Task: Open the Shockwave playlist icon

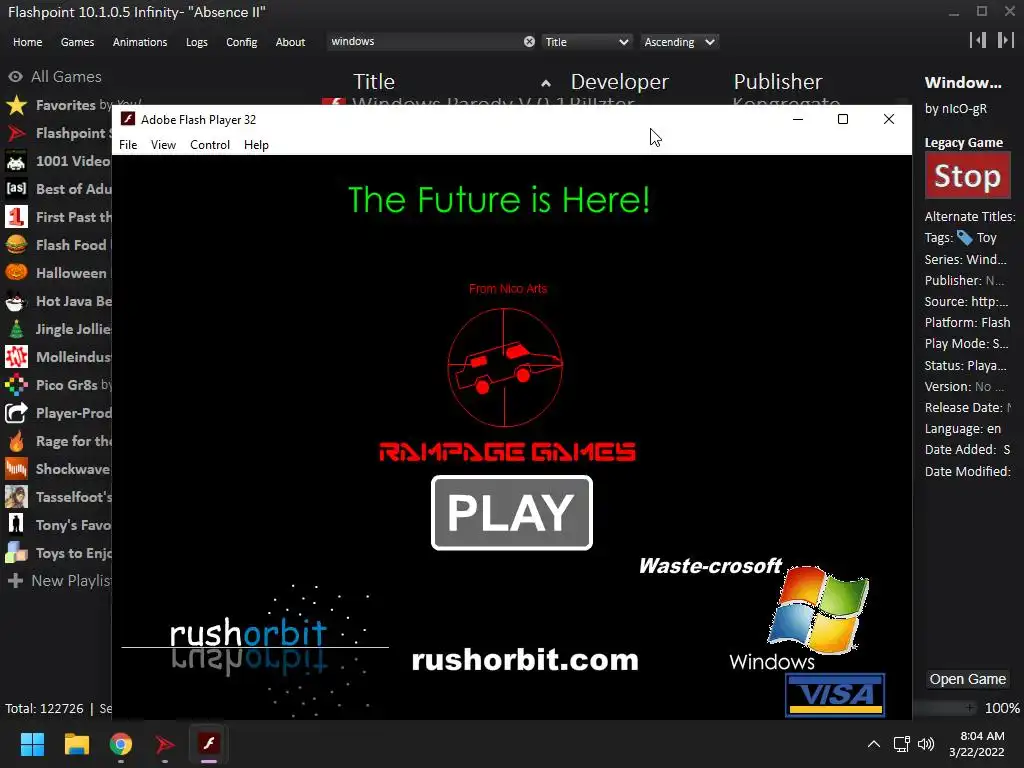Action: tap(16, 469)
